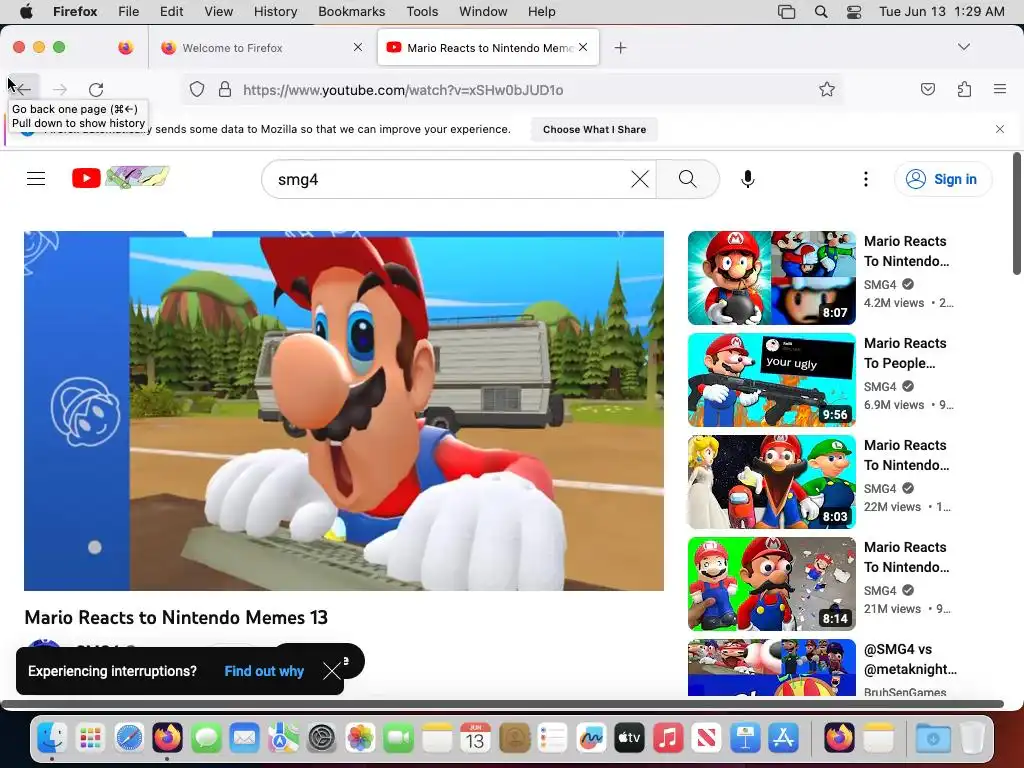Open the tracking protection shield panel
Screen dimensions: 1024x768
[197, 89]
